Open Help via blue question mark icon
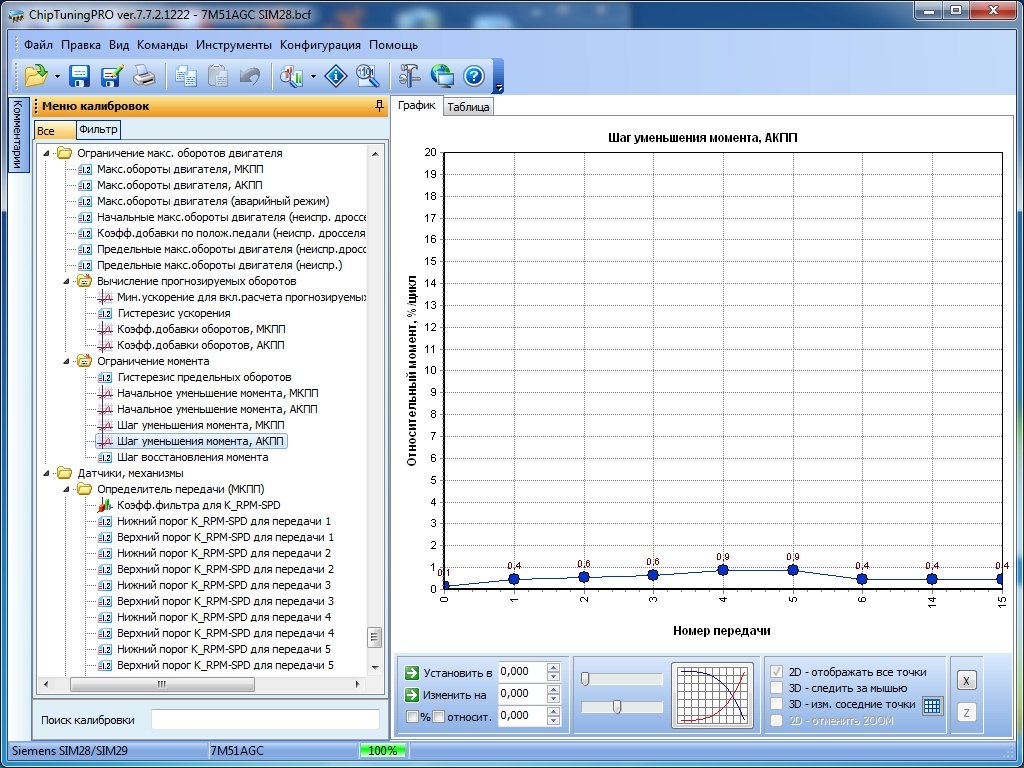Image resolution: width=1024 pixels, height=768 pixels. (x=473, y=76)
